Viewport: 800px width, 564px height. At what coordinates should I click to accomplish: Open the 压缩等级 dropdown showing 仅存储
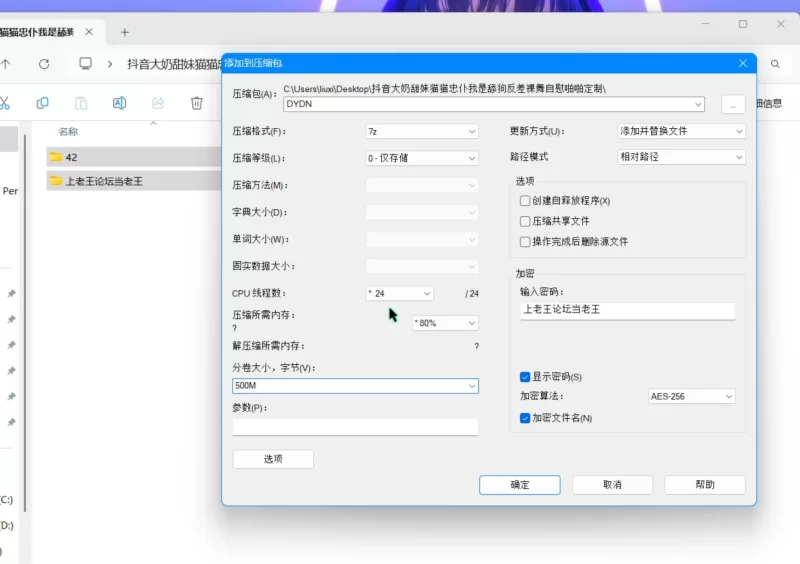tap(422, 158)
